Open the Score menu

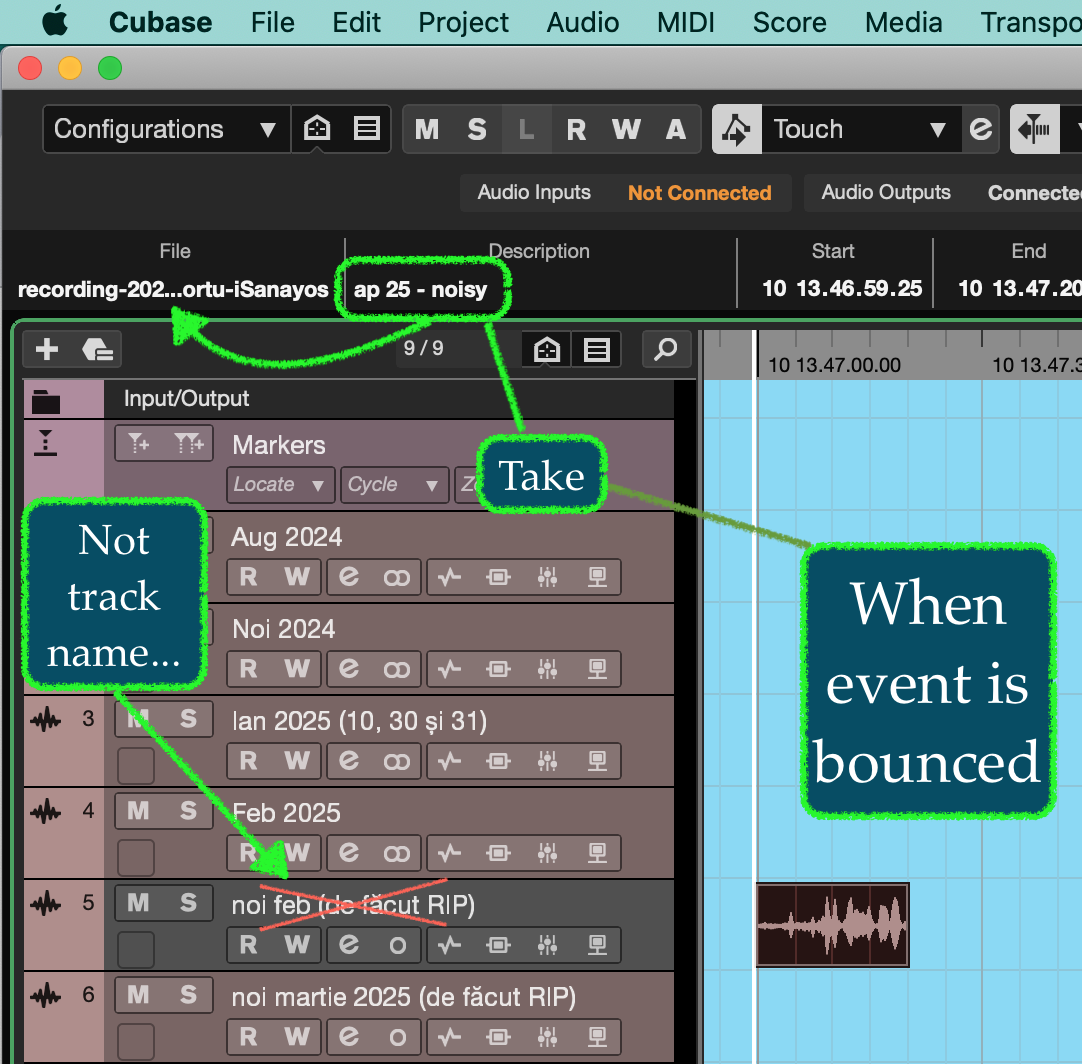tap(789, 22)
